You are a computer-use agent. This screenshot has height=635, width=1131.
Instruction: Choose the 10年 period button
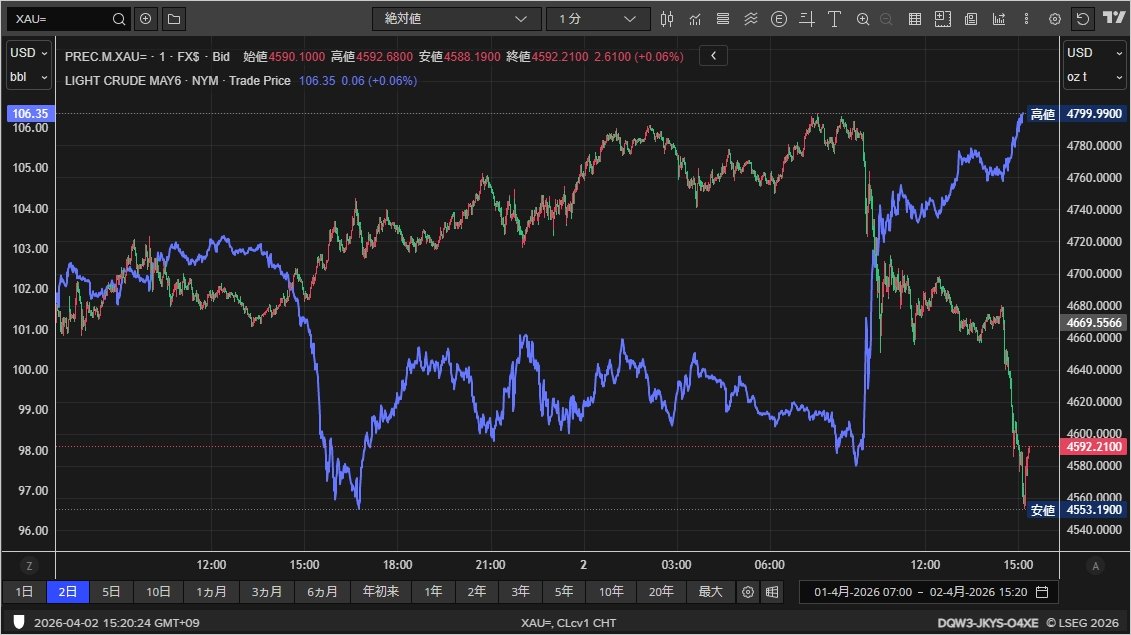pos(611,592)
